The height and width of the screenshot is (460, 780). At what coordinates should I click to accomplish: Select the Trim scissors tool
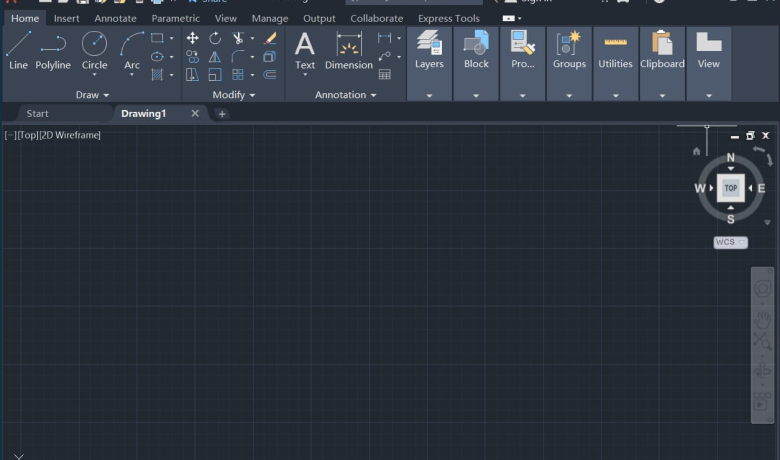238,38
